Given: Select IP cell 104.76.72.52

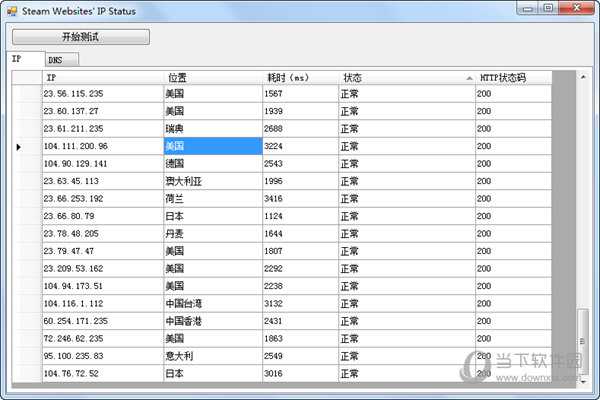Looking at the screenshot, I should [x=103, y=374].
